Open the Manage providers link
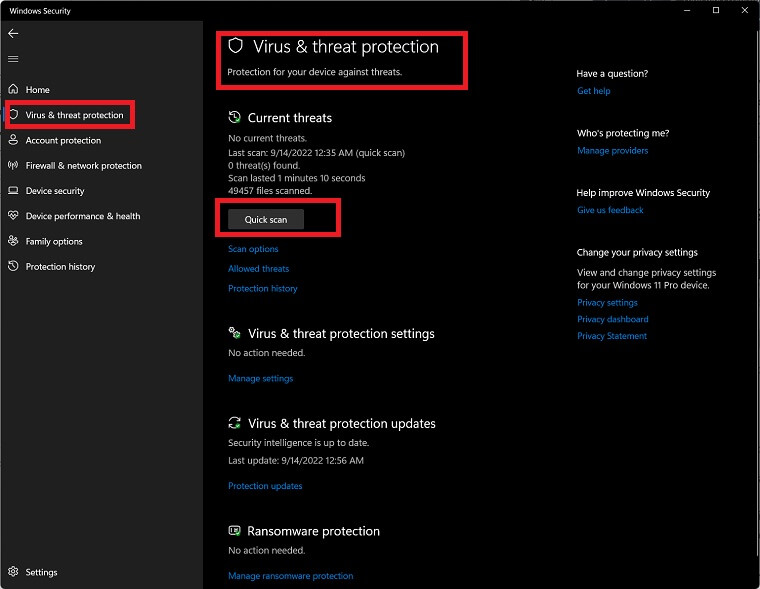 pyautogui.click(x=612, y=150)
